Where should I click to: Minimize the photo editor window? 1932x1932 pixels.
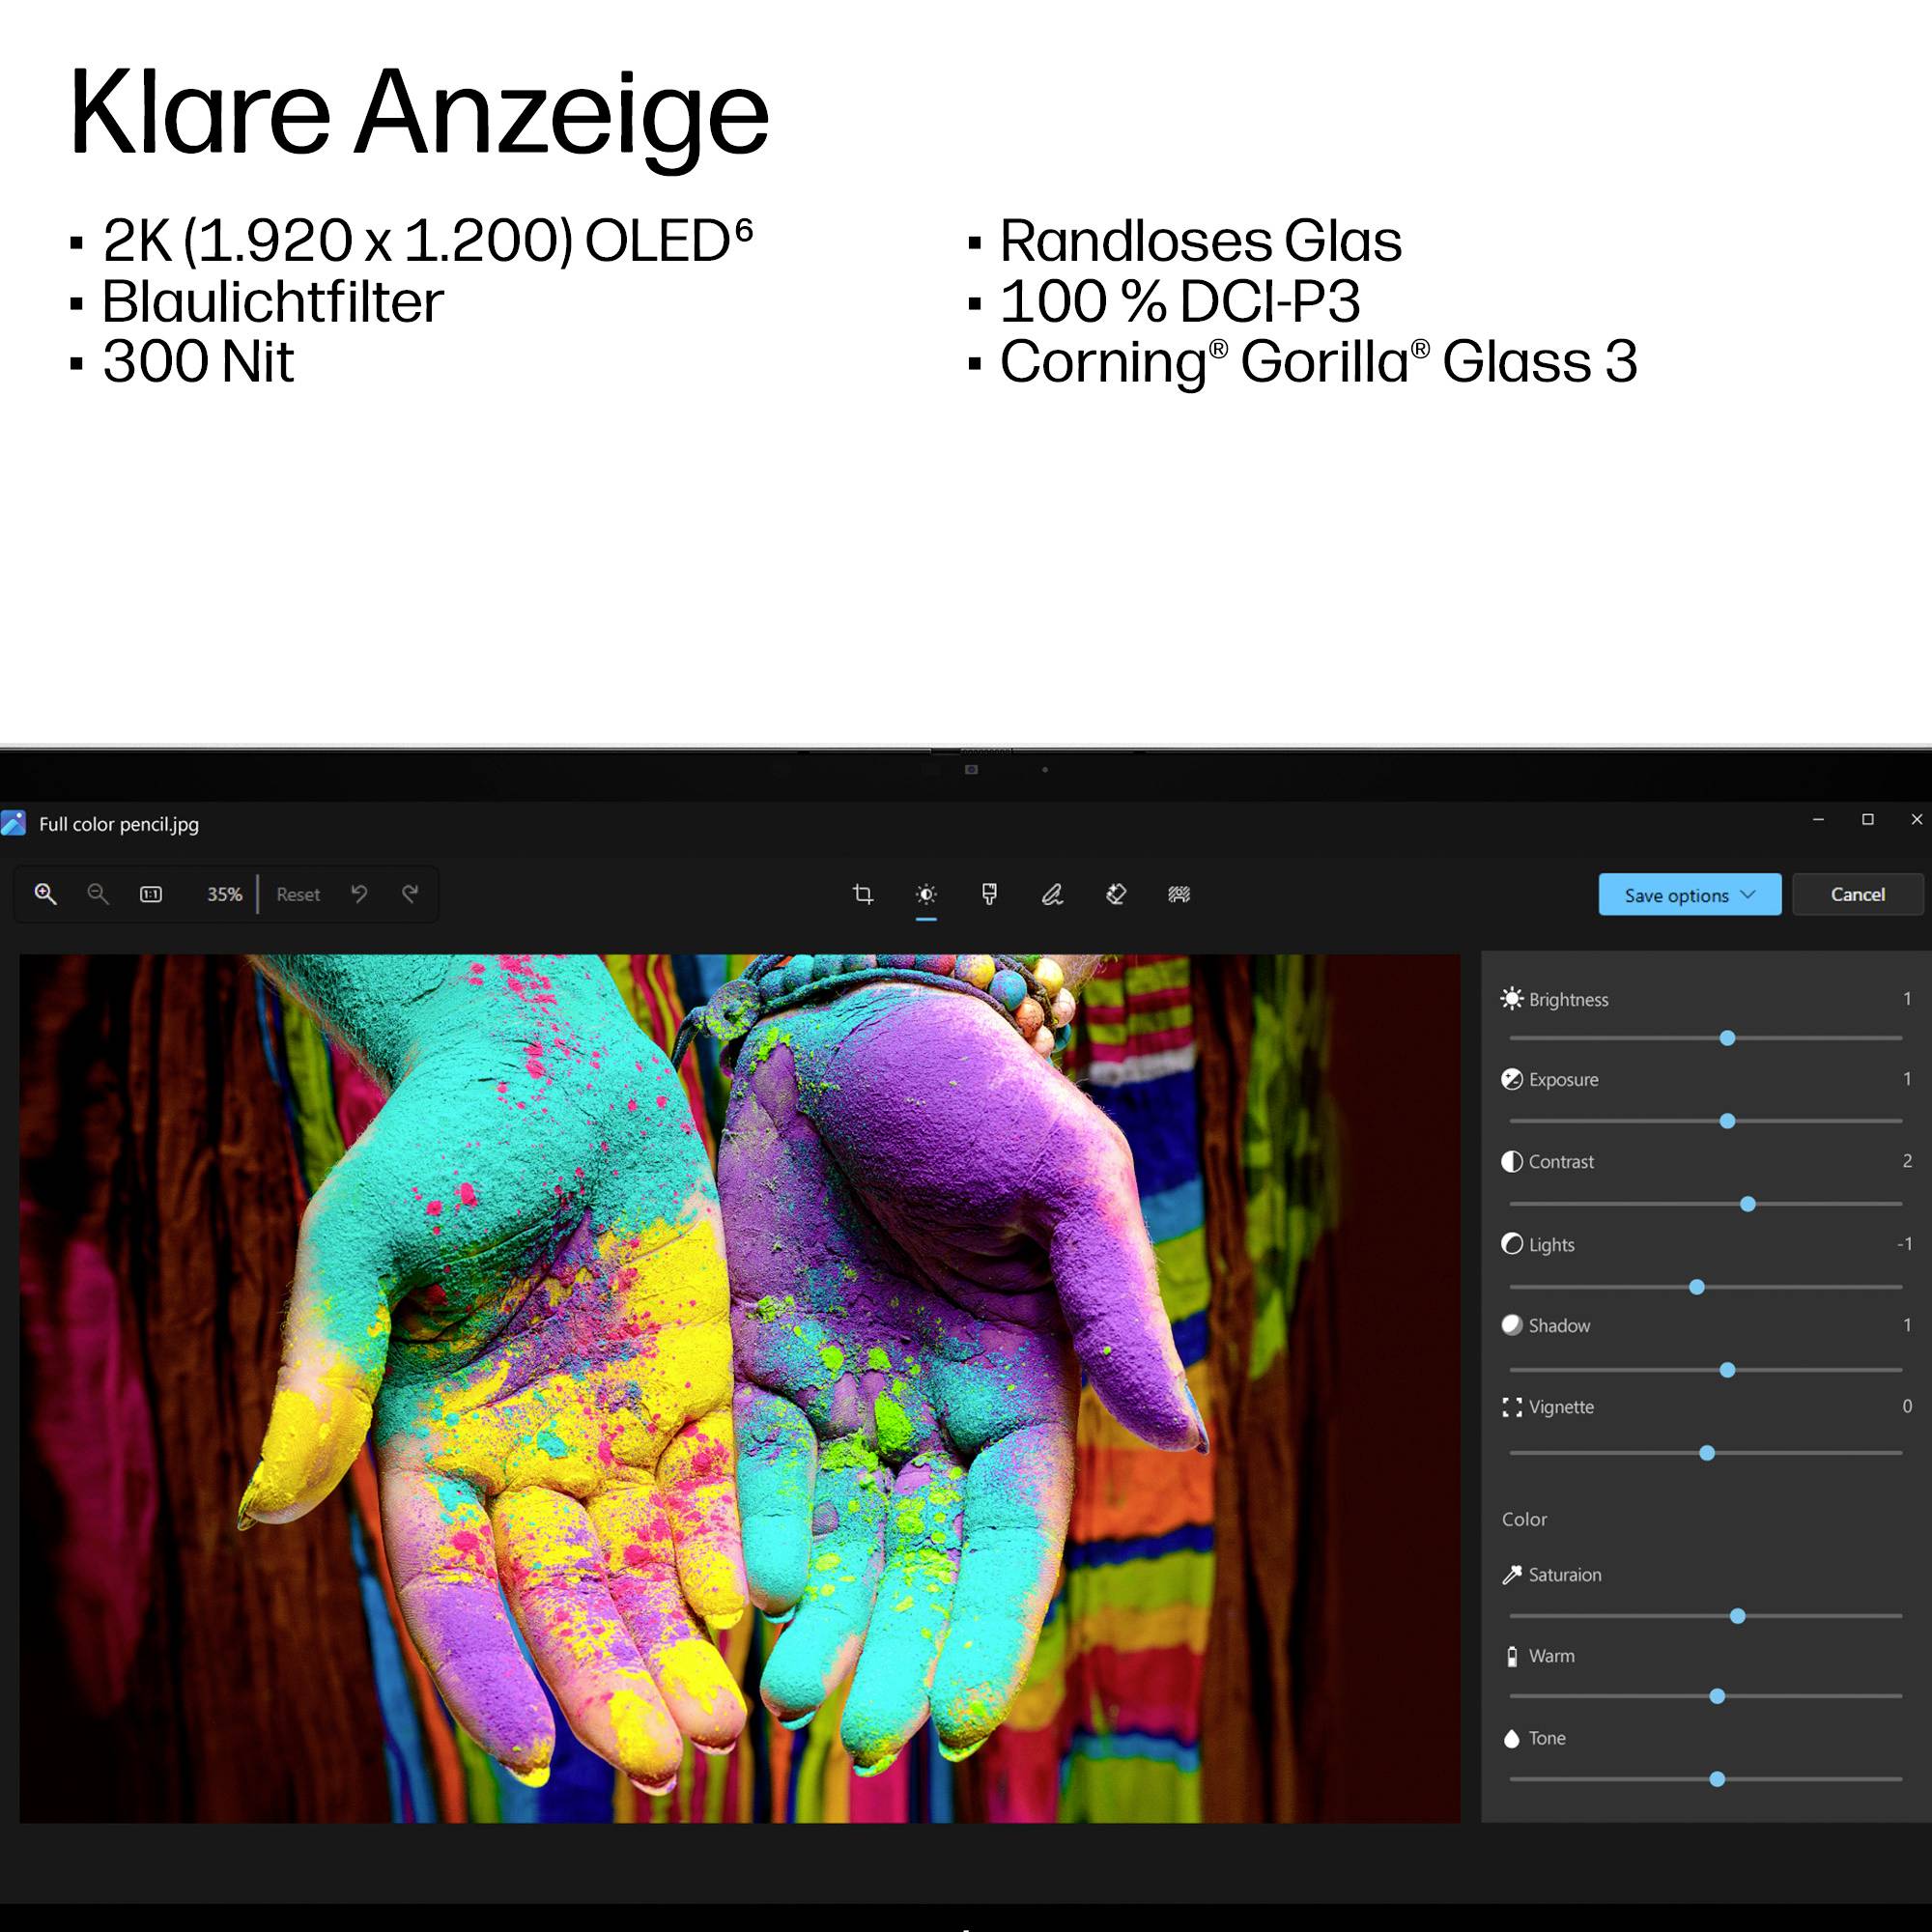tap(1819, 819)
